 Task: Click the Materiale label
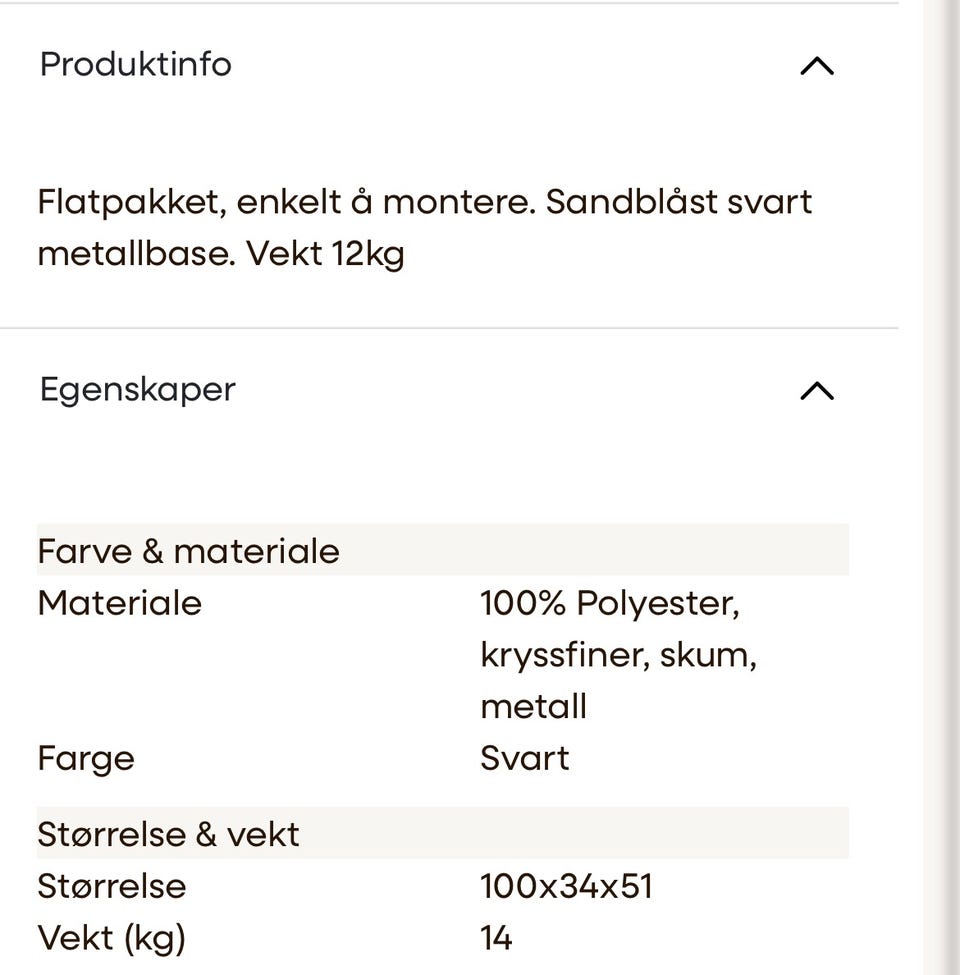[119, 603]
